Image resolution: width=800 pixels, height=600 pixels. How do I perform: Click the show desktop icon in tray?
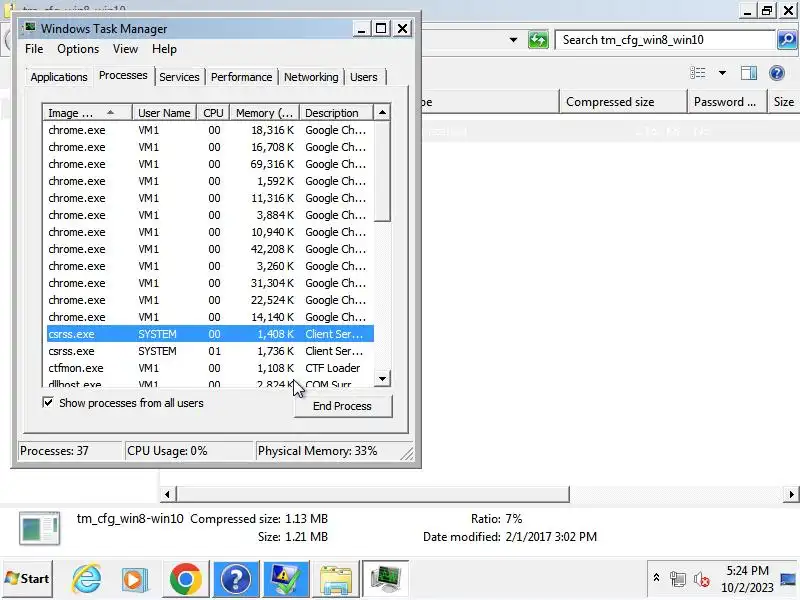(788, 579)
